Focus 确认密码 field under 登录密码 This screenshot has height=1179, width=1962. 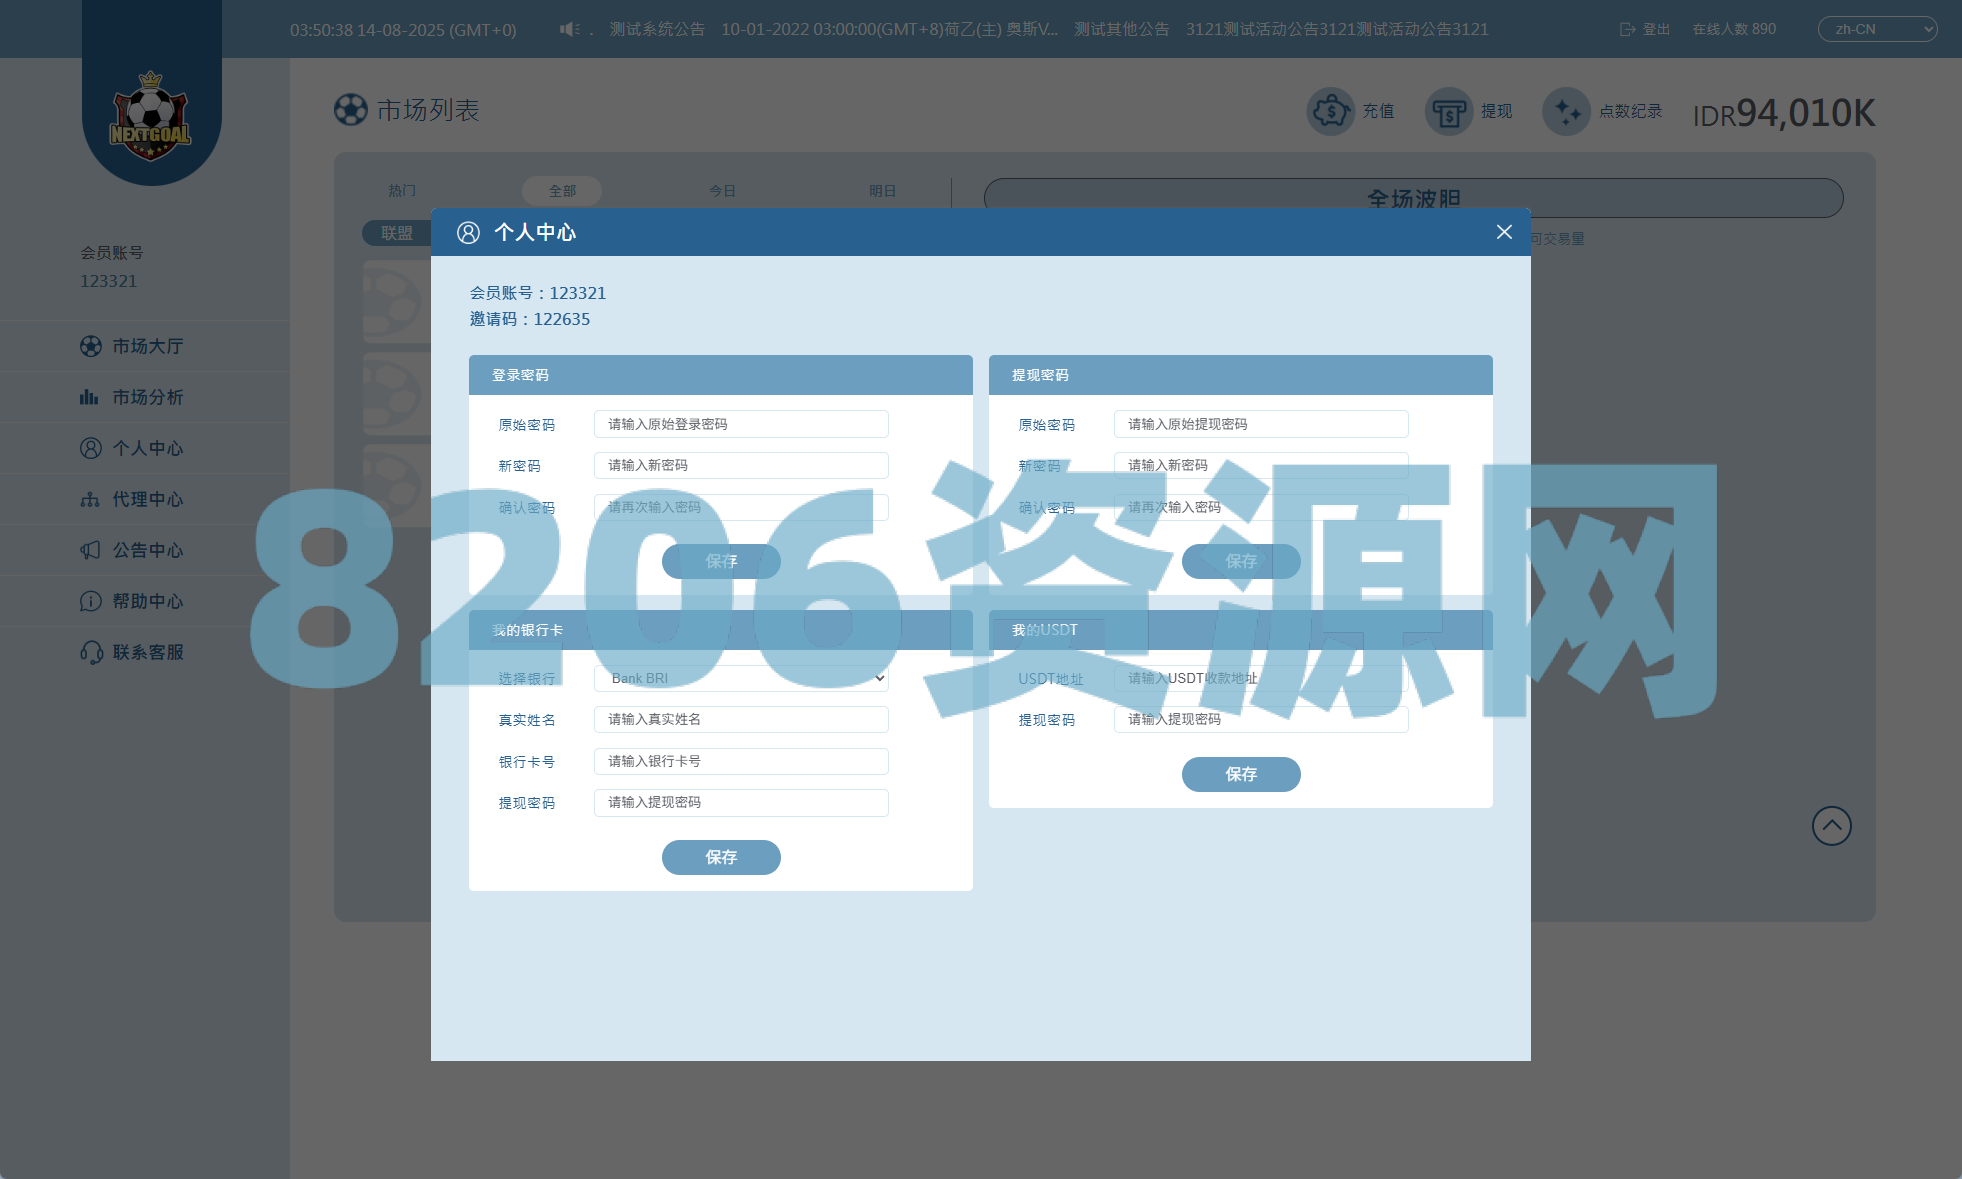[x=741, y=507]
